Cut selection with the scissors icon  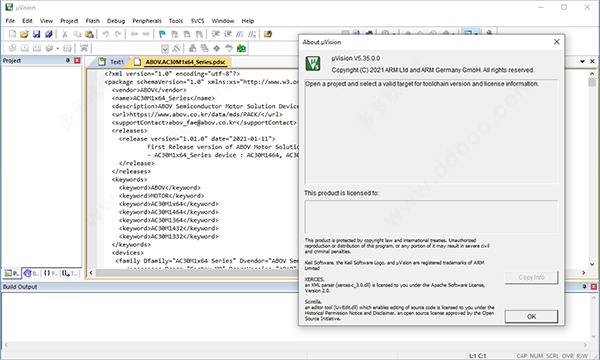[x=65, y=34]
